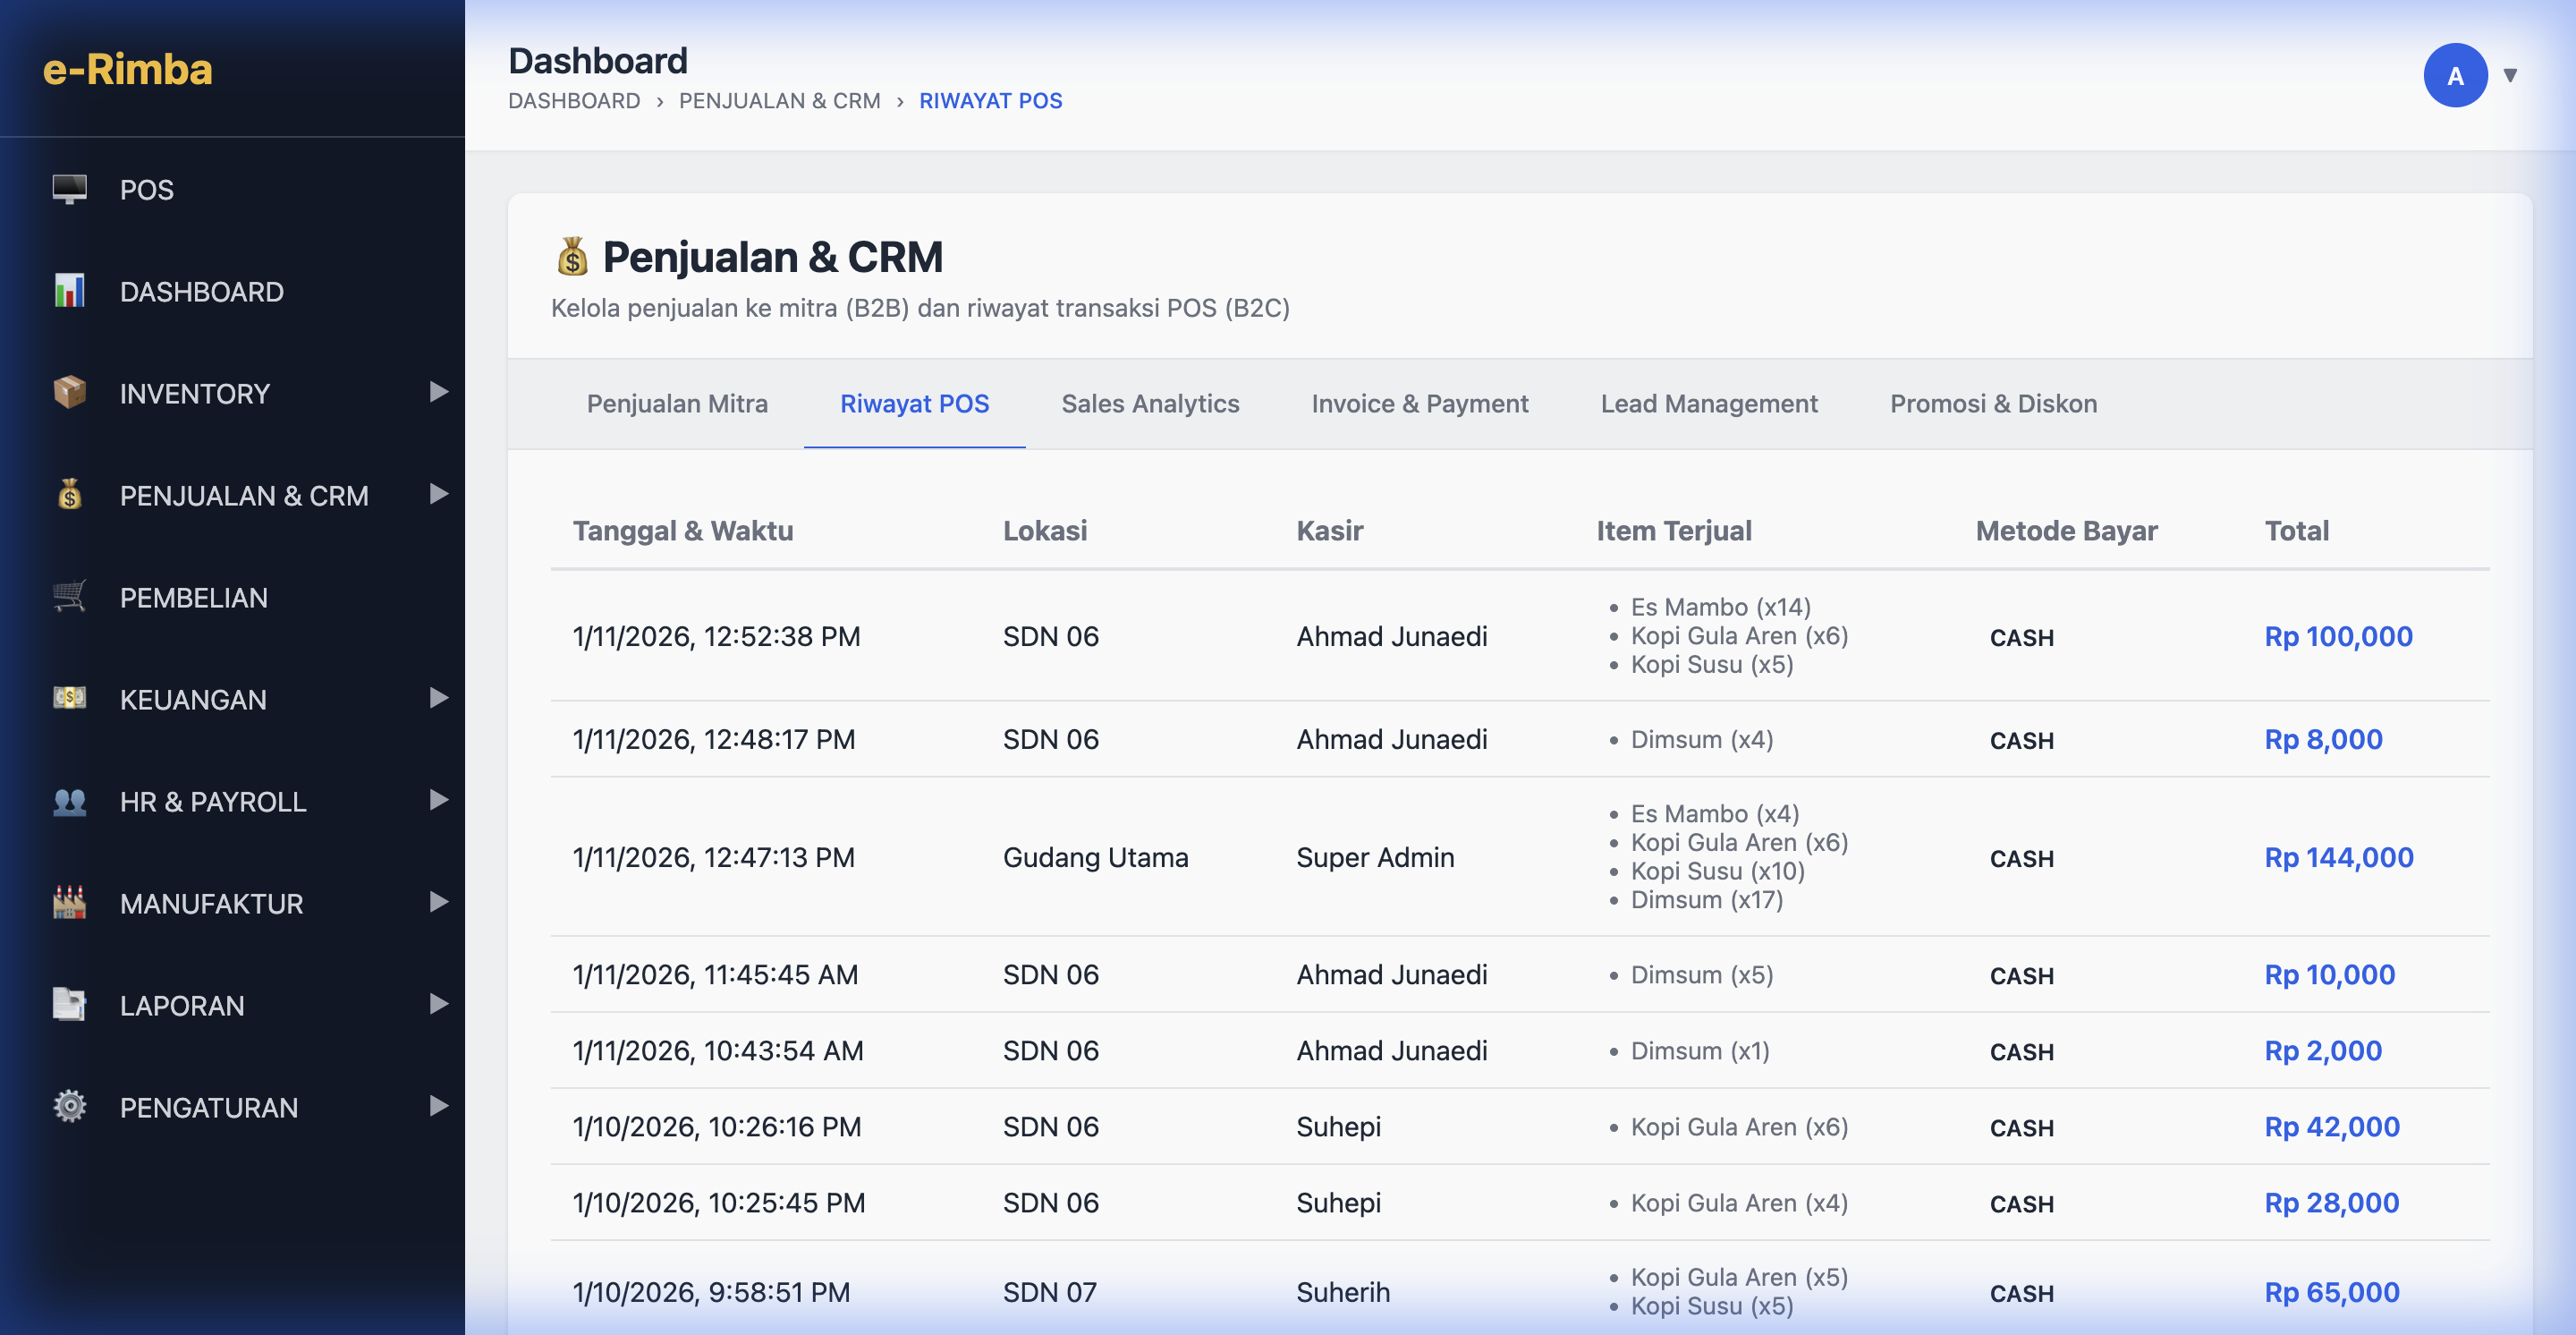Open the Invoice & Payment tab
Image resolution: width=2576 pixels, height=1335 pixels.
point(1419,404)
